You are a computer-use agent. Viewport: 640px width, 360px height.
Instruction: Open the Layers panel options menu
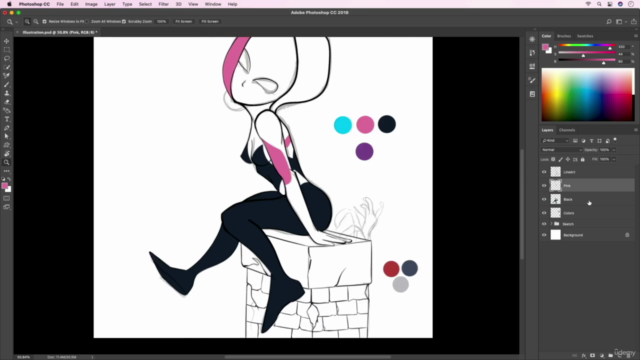tap(636, 130)
